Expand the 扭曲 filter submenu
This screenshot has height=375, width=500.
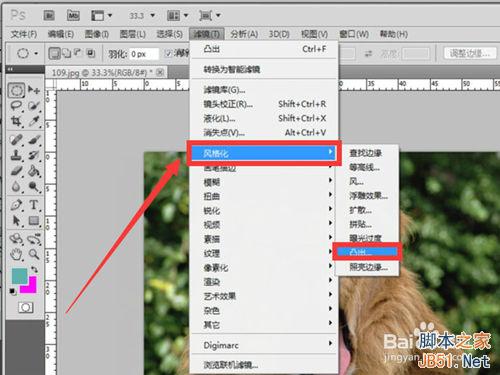(x=264, y=196)
